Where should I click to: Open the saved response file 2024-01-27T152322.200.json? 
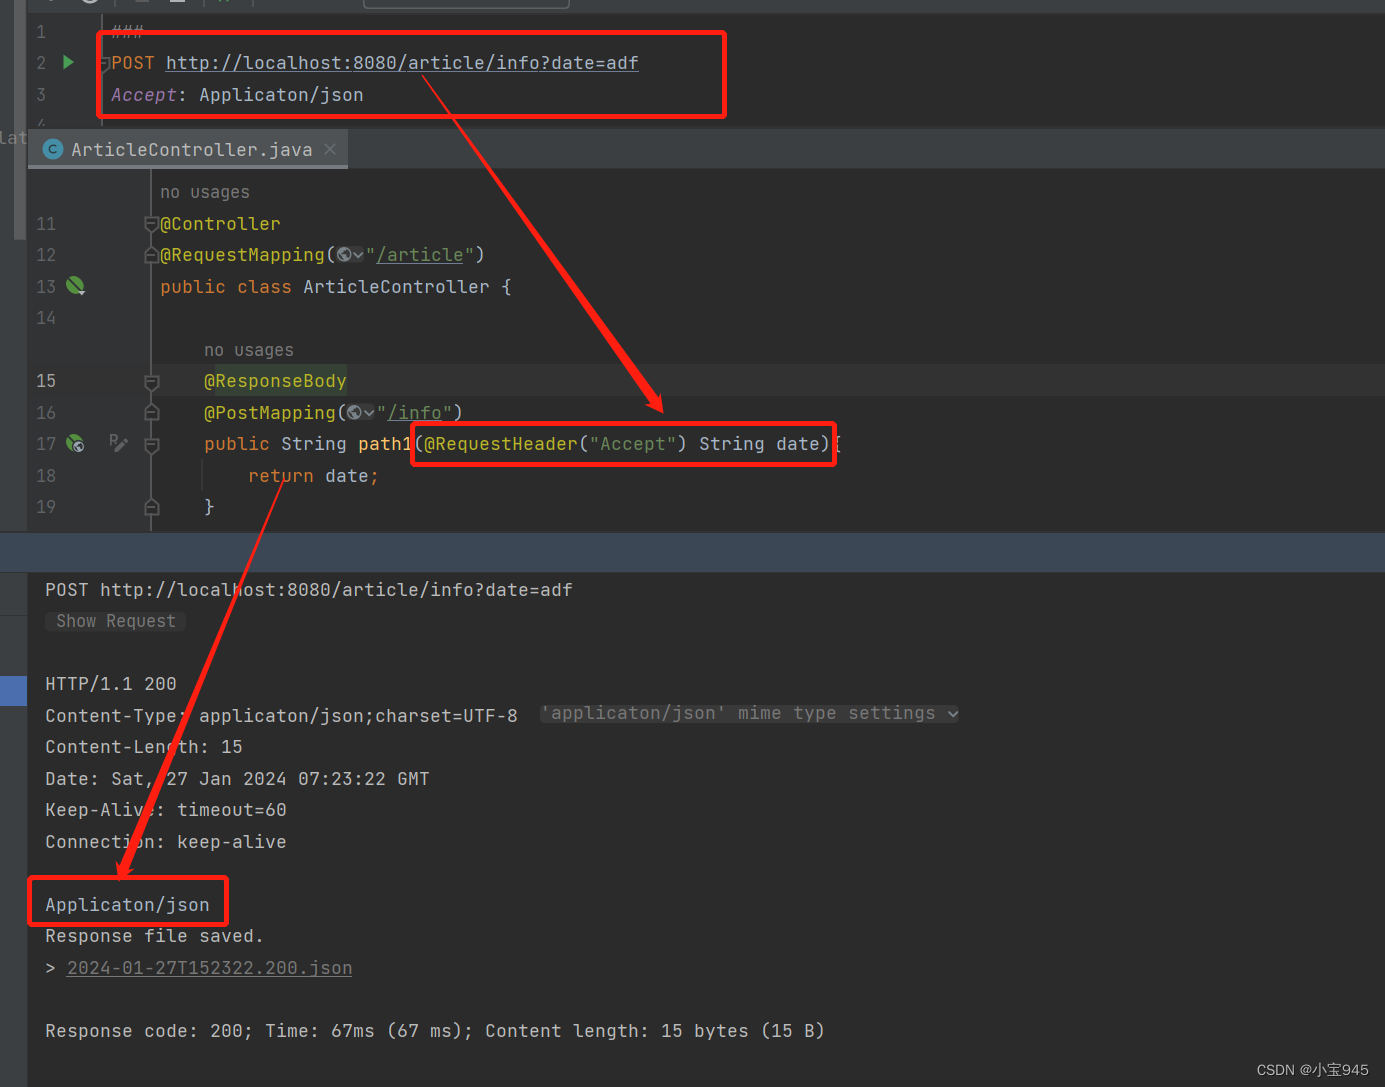[210, 968]
